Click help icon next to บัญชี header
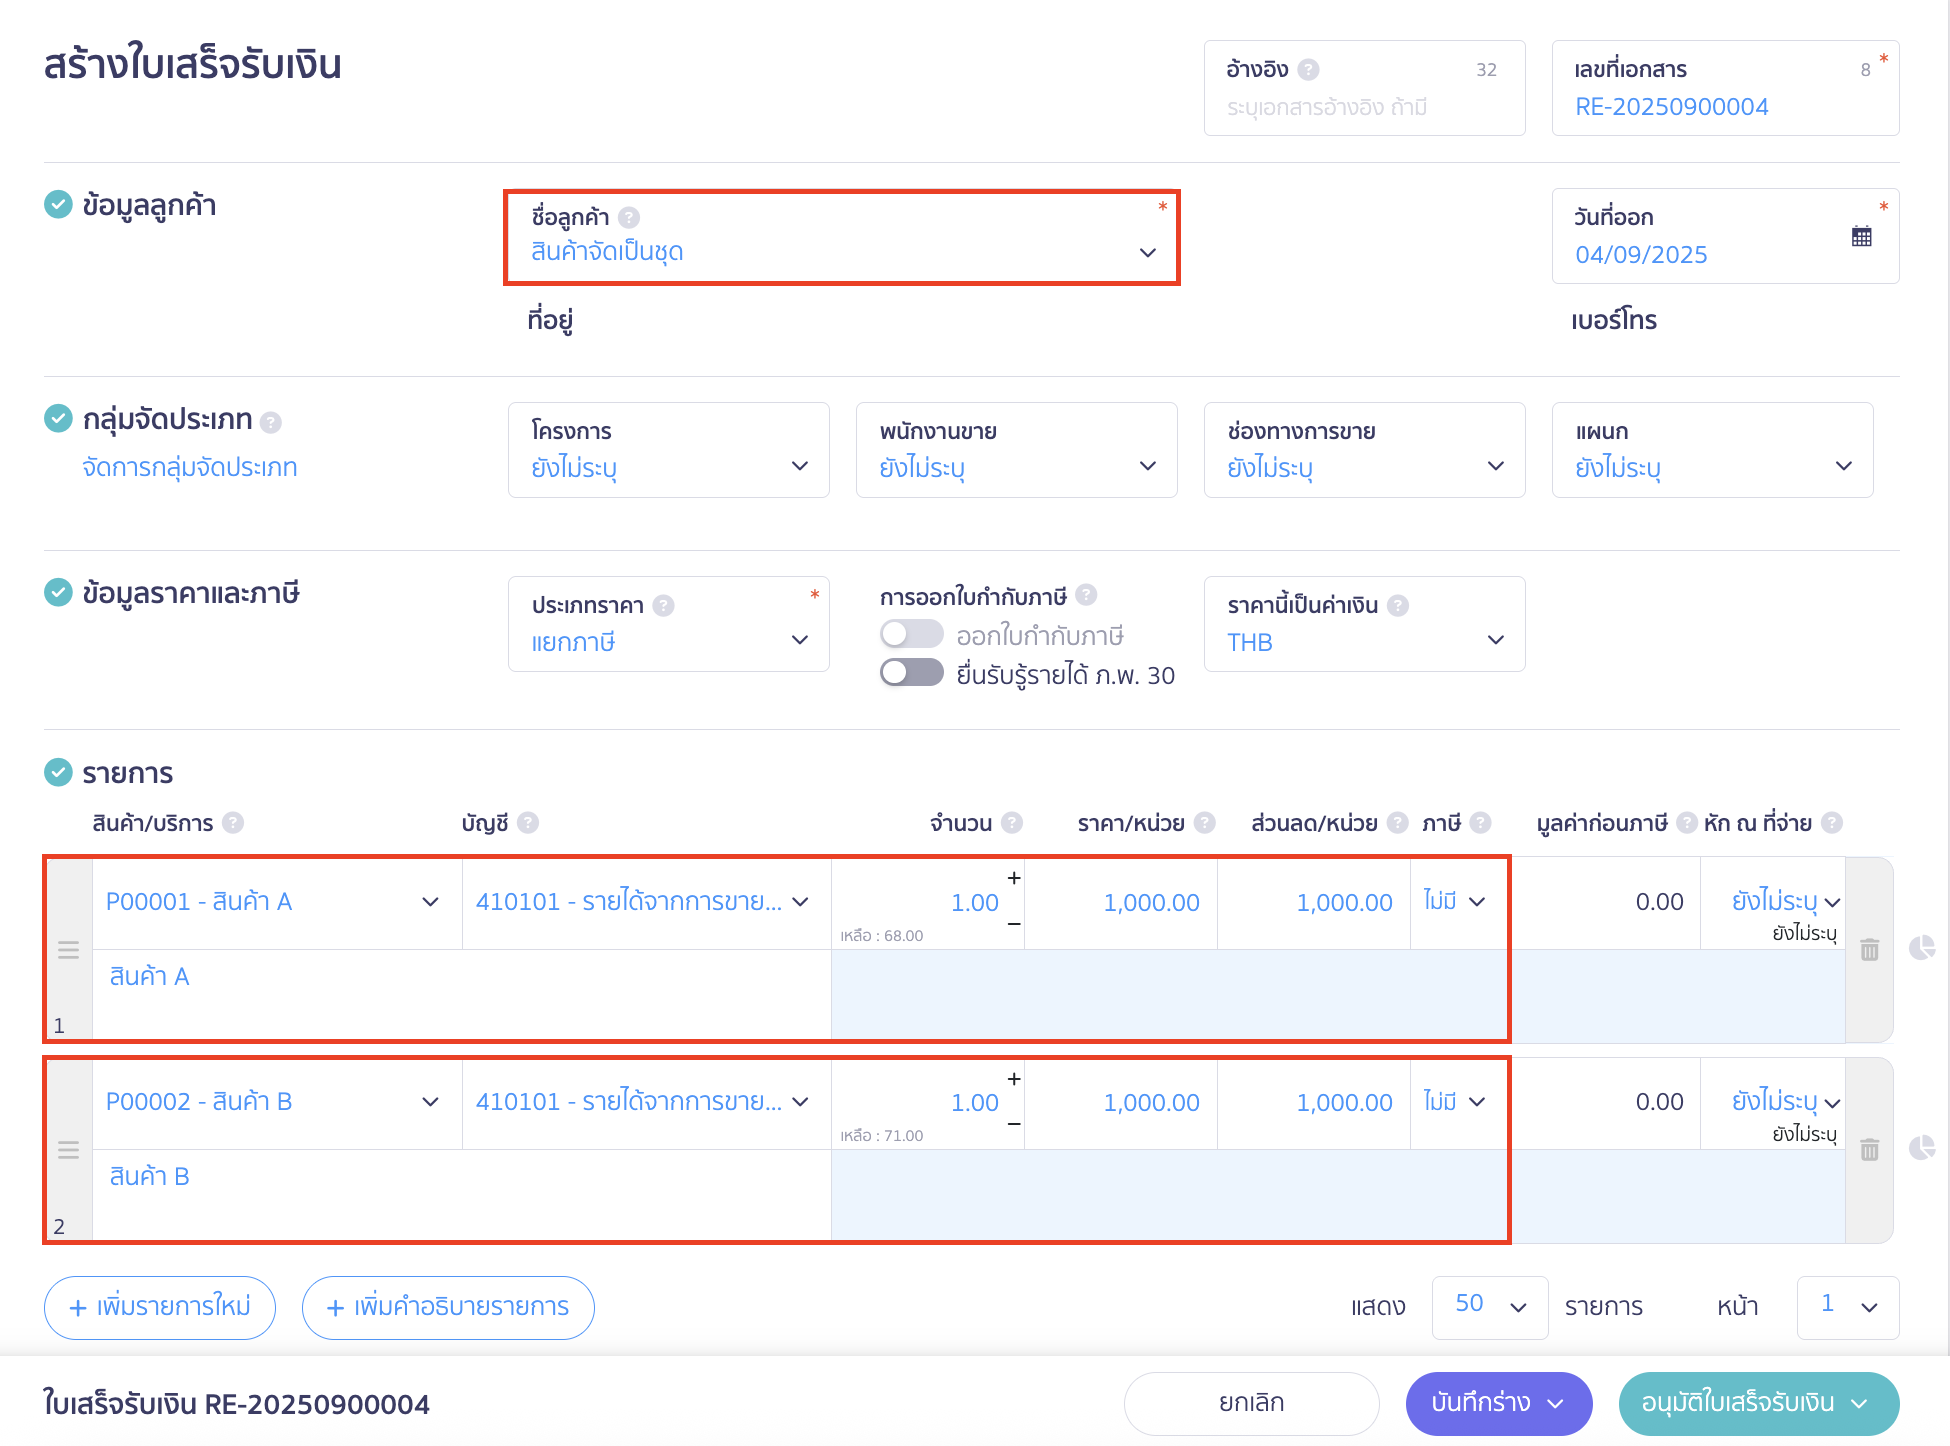 [x=528, y=822]
